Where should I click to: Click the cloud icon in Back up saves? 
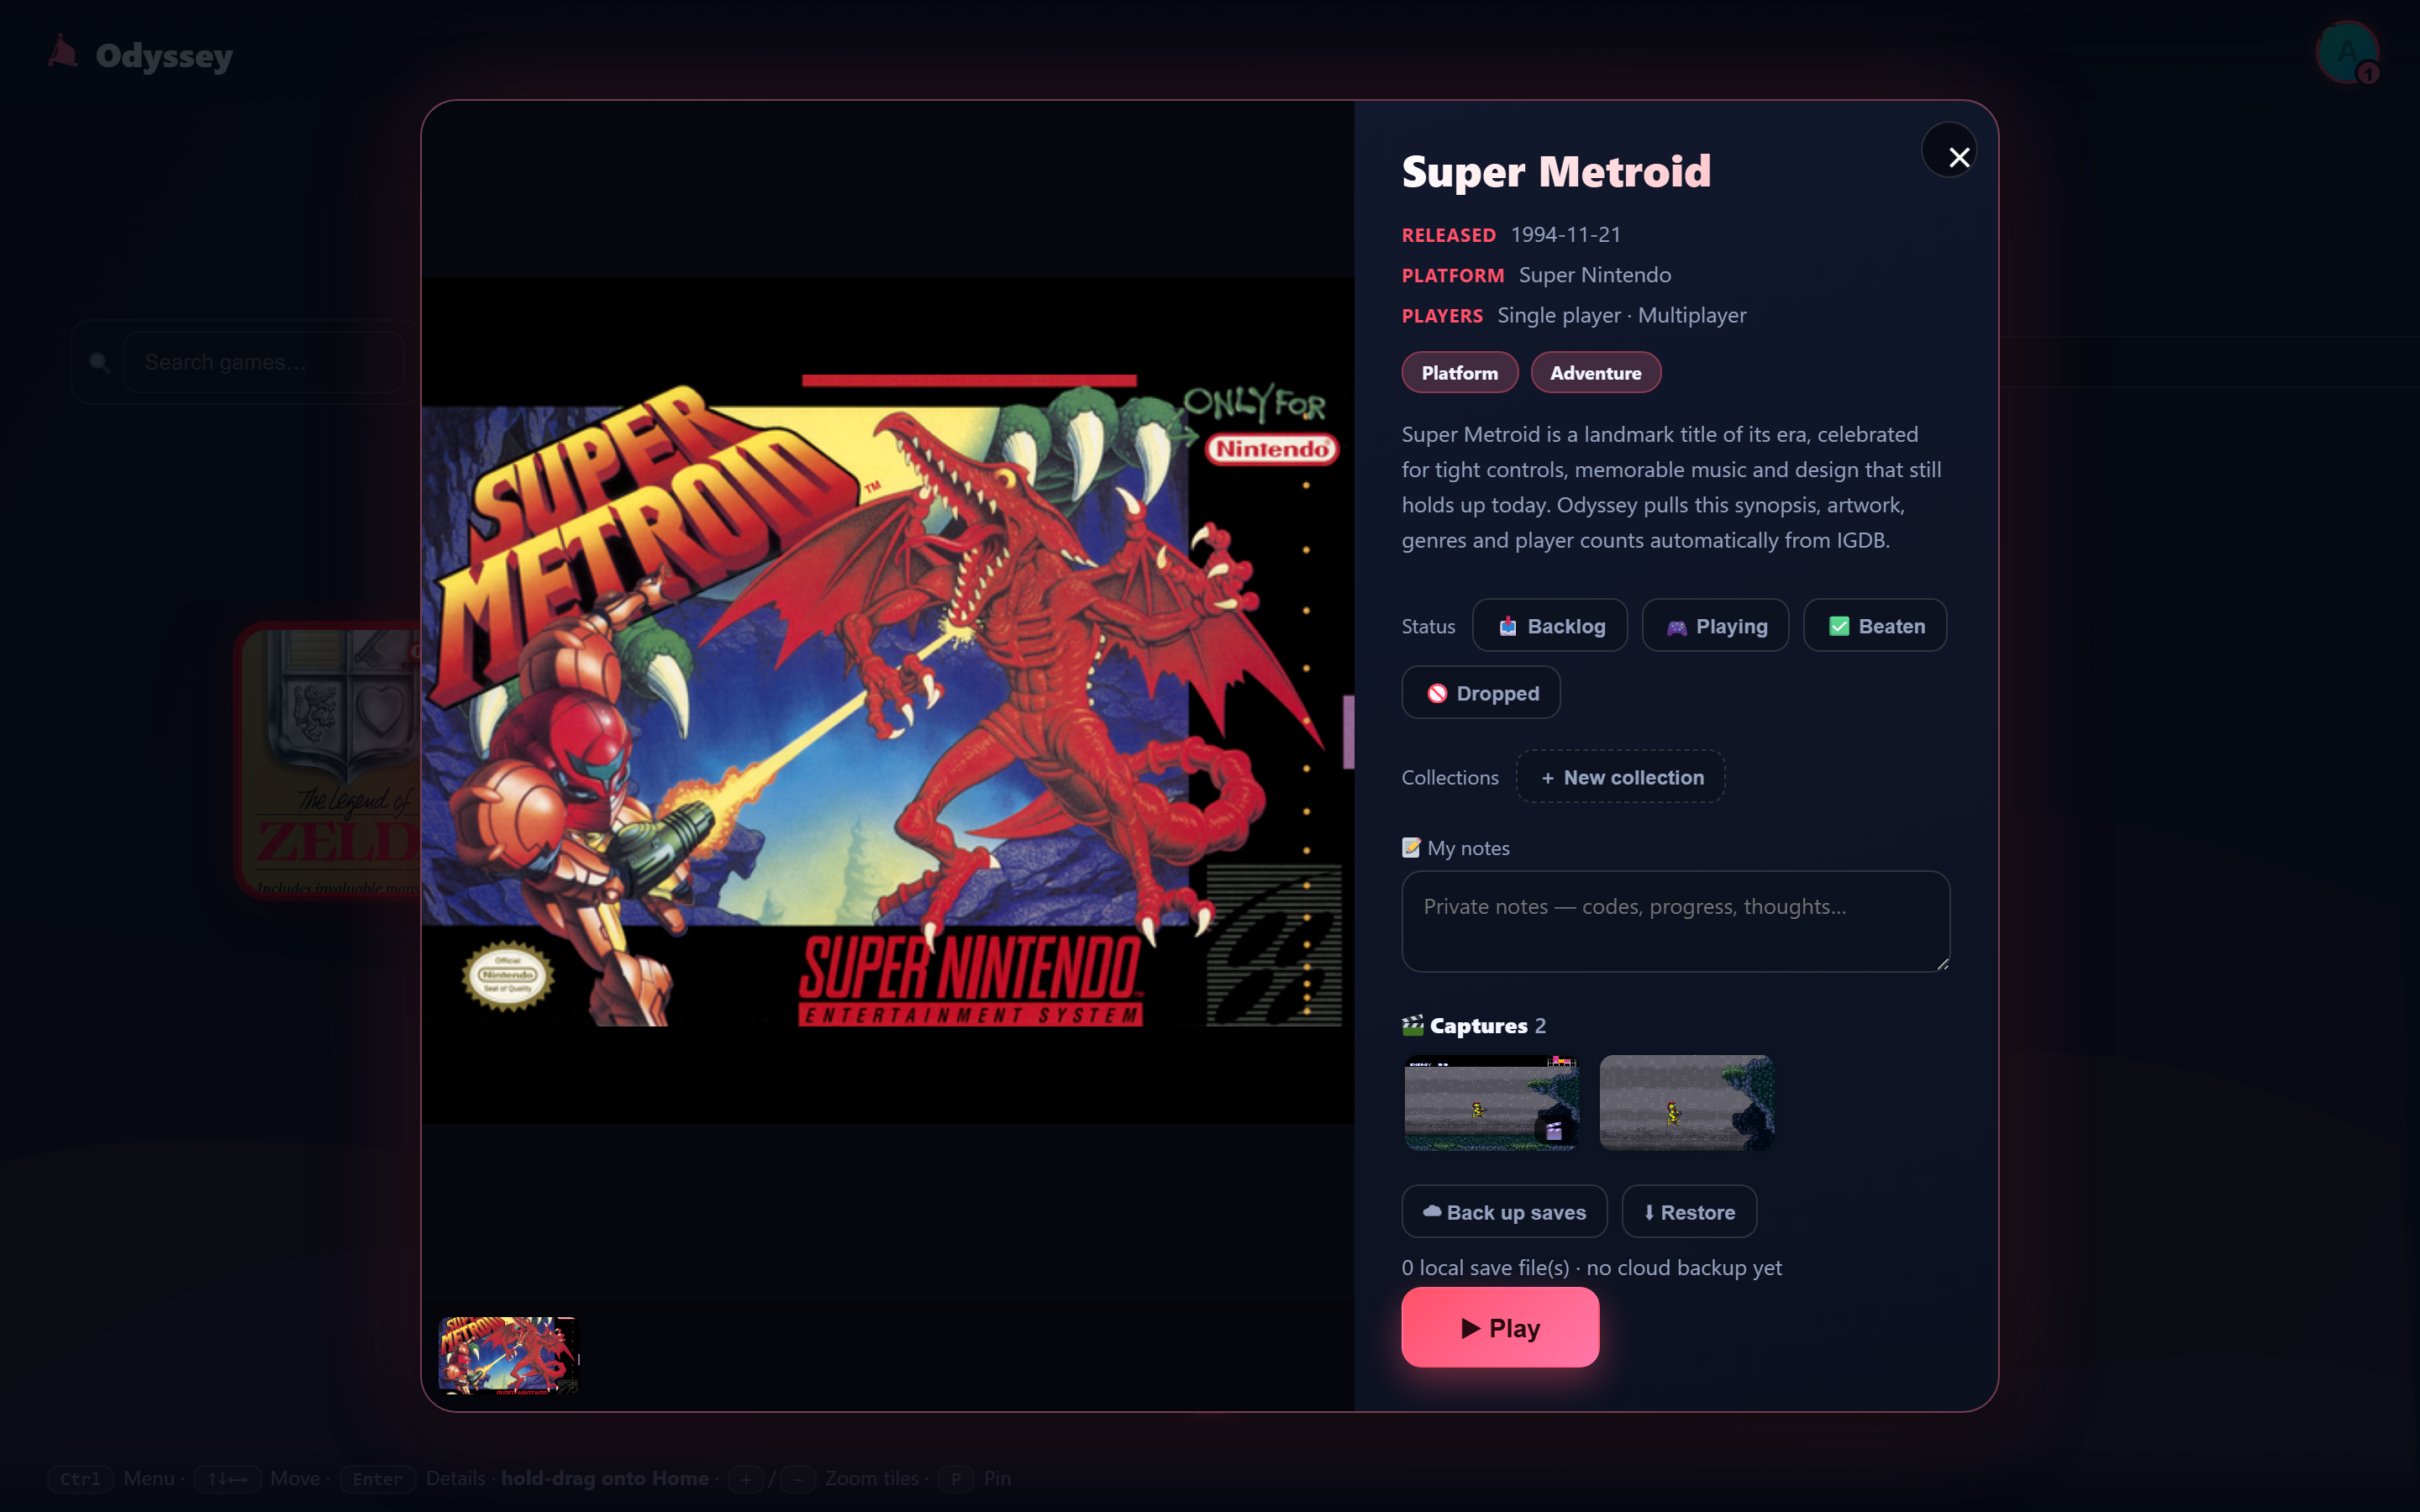coord(1432,1211)
